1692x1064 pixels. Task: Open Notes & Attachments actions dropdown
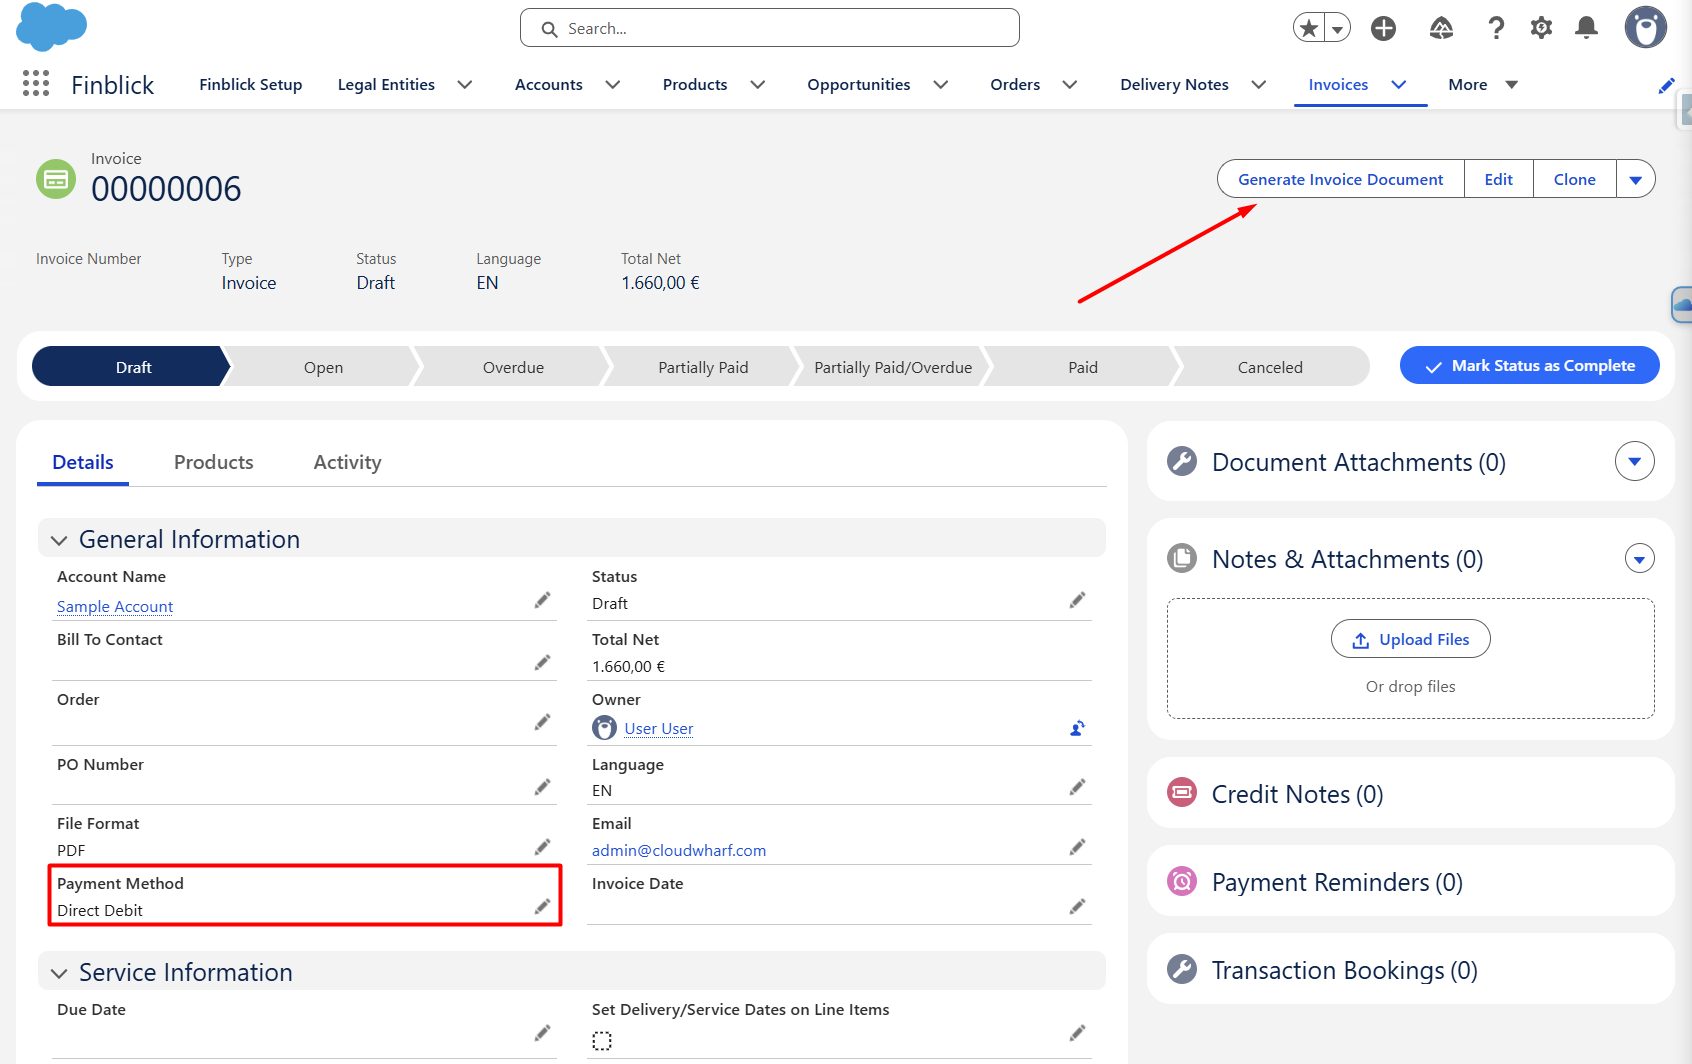(1640, 558)
